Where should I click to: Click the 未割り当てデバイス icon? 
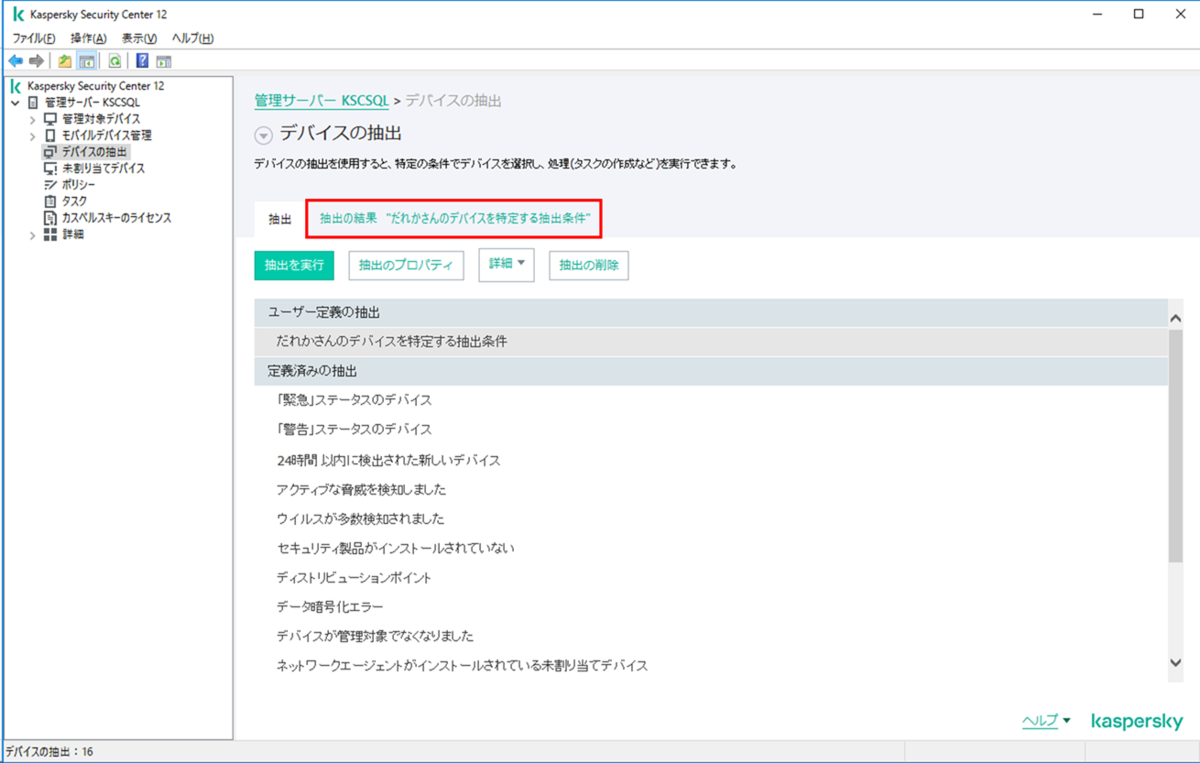click(x=51, y=168)
